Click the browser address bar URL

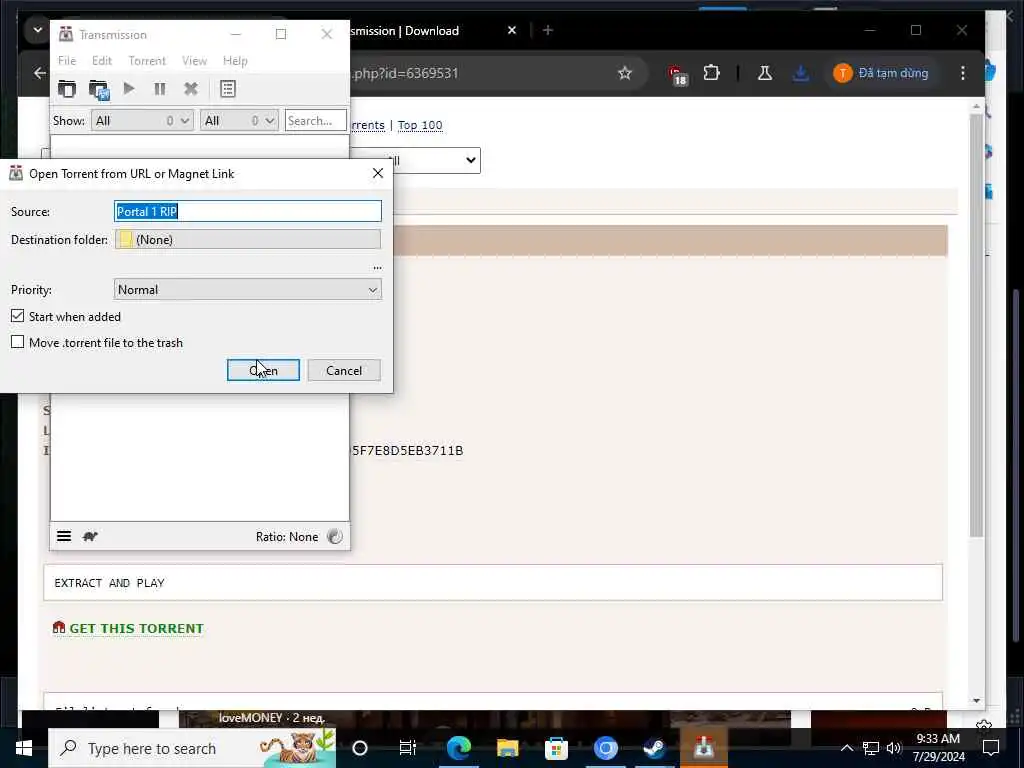click(405, 73)
